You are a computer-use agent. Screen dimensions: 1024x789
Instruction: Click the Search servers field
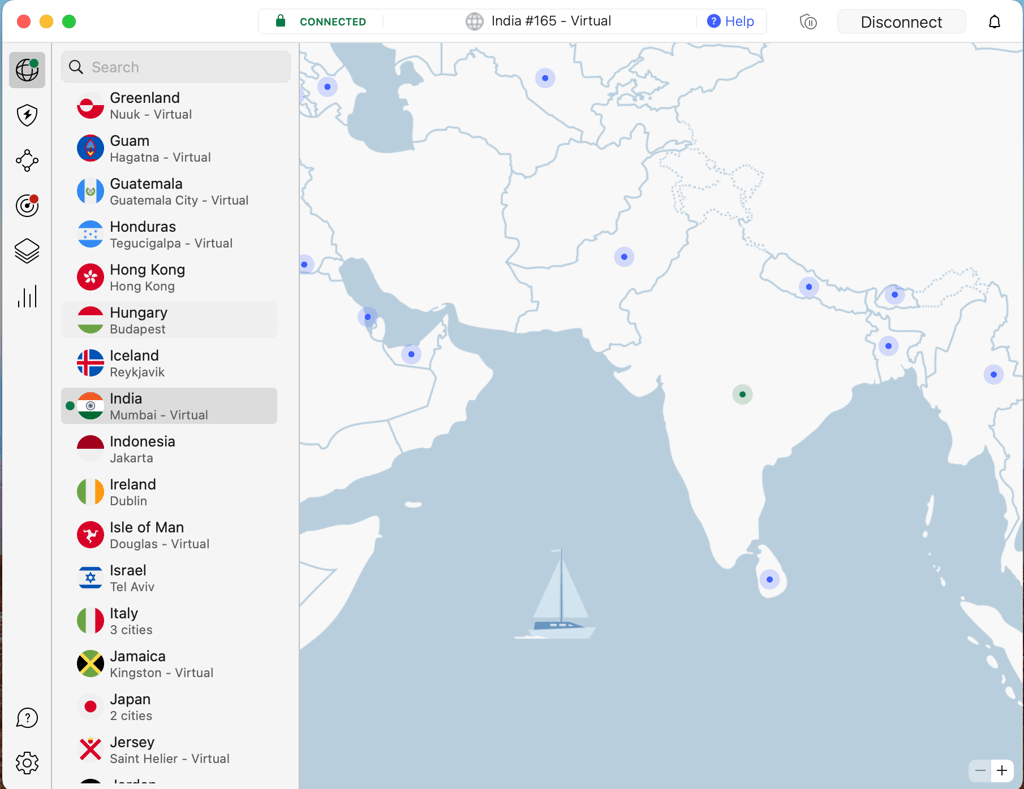point(176,67)
